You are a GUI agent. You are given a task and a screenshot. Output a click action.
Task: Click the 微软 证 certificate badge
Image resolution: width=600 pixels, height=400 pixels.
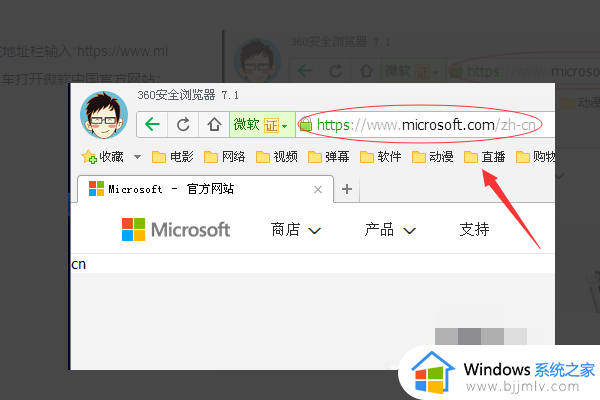pos(262,124)
